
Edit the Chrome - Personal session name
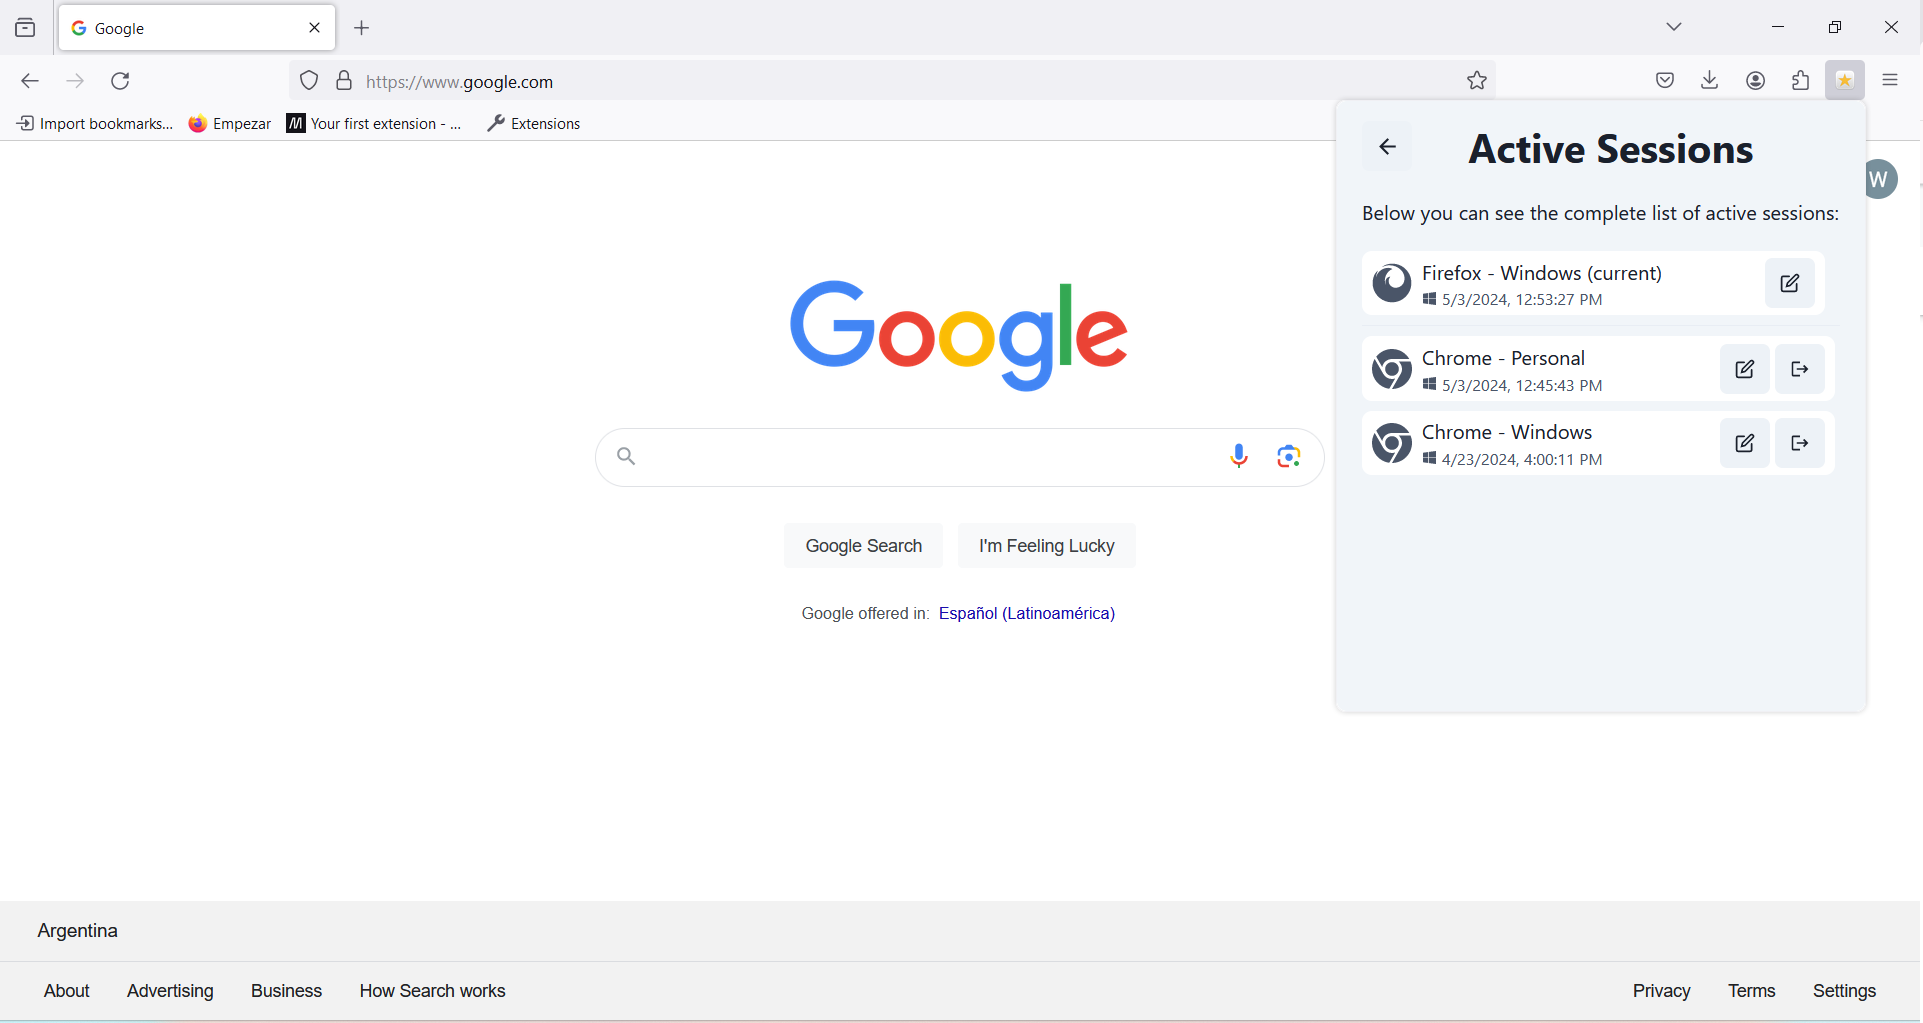tap(1745, 370)
